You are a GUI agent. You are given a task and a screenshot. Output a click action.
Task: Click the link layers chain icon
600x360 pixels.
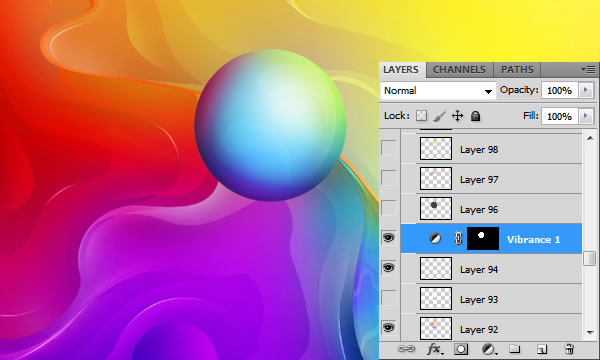coord(406,349)
